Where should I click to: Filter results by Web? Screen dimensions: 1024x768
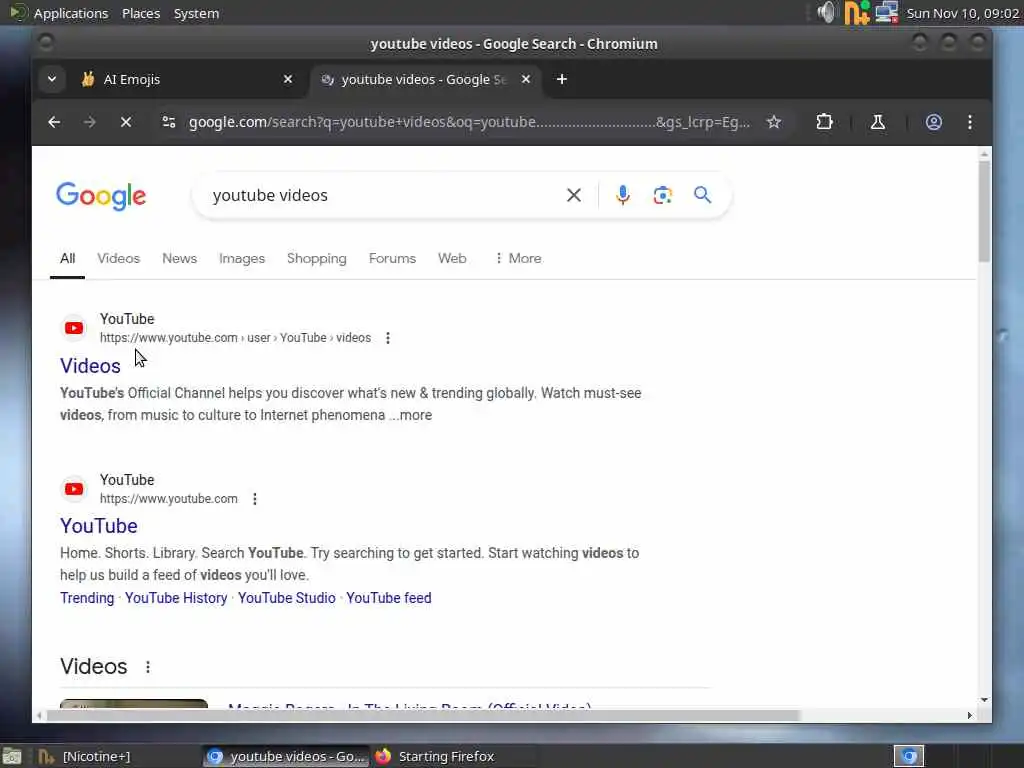click(452, 259)
